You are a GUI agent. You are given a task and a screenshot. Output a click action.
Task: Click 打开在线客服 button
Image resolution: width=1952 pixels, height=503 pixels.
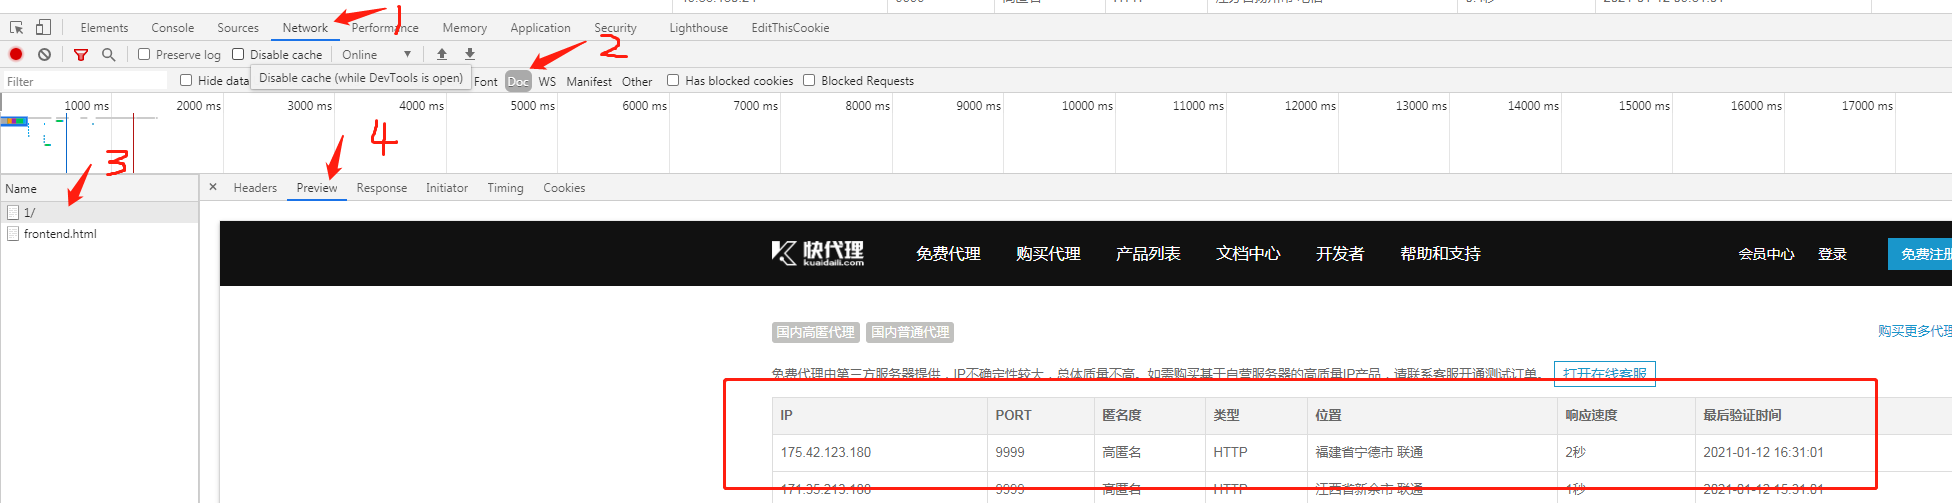click(x=1604, y=373)
